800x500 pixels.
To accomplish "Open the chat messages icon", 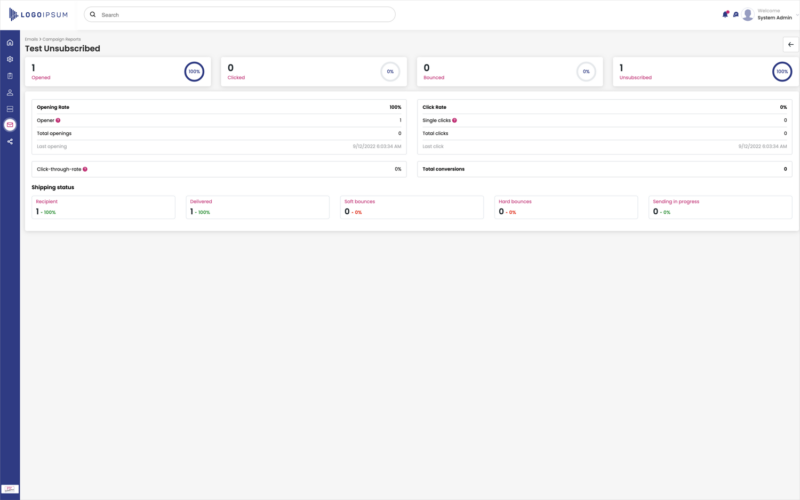I will click(x=736, y=15).
